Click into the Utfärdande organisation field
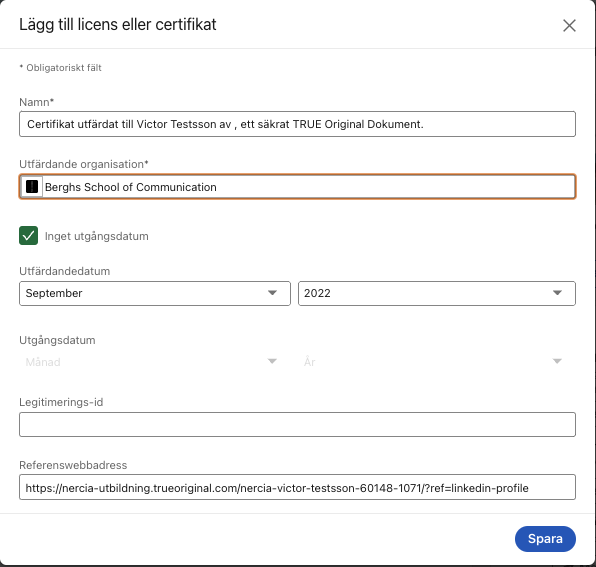Image resolution: width=596 pixels, height=567 pixels. 297,187
